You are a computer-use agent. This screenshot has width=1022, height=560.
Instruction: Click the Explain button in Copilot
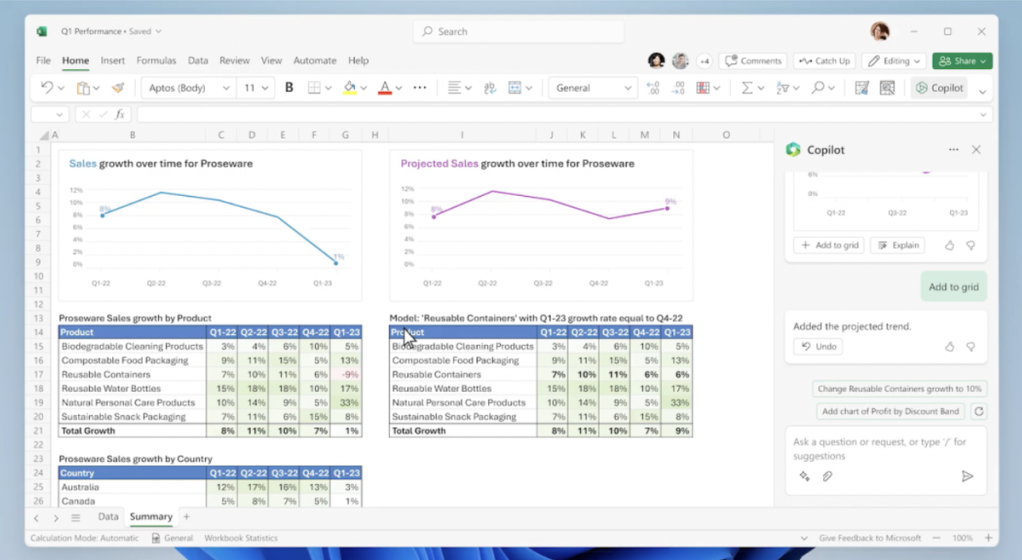tap(899, 245)
